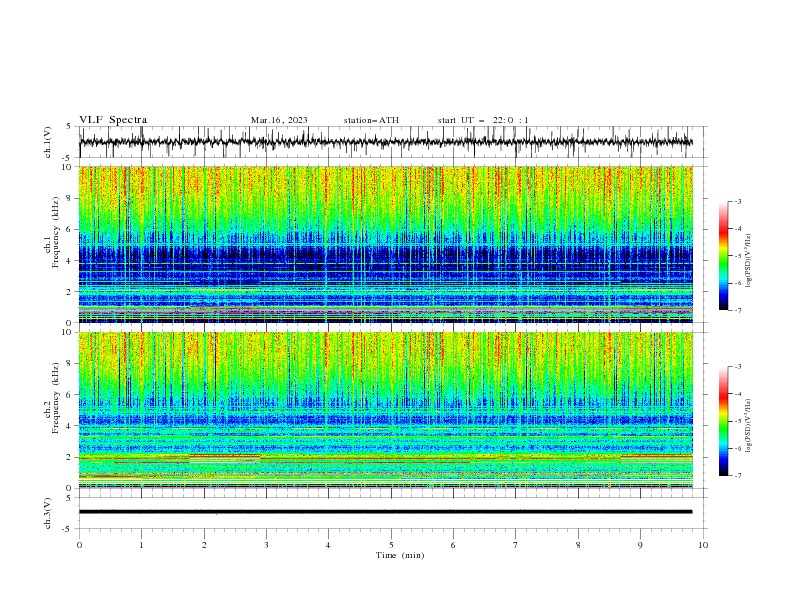Click the flat ch.3 voltage trace
792x612 pixels.
(x=385, y=512)
